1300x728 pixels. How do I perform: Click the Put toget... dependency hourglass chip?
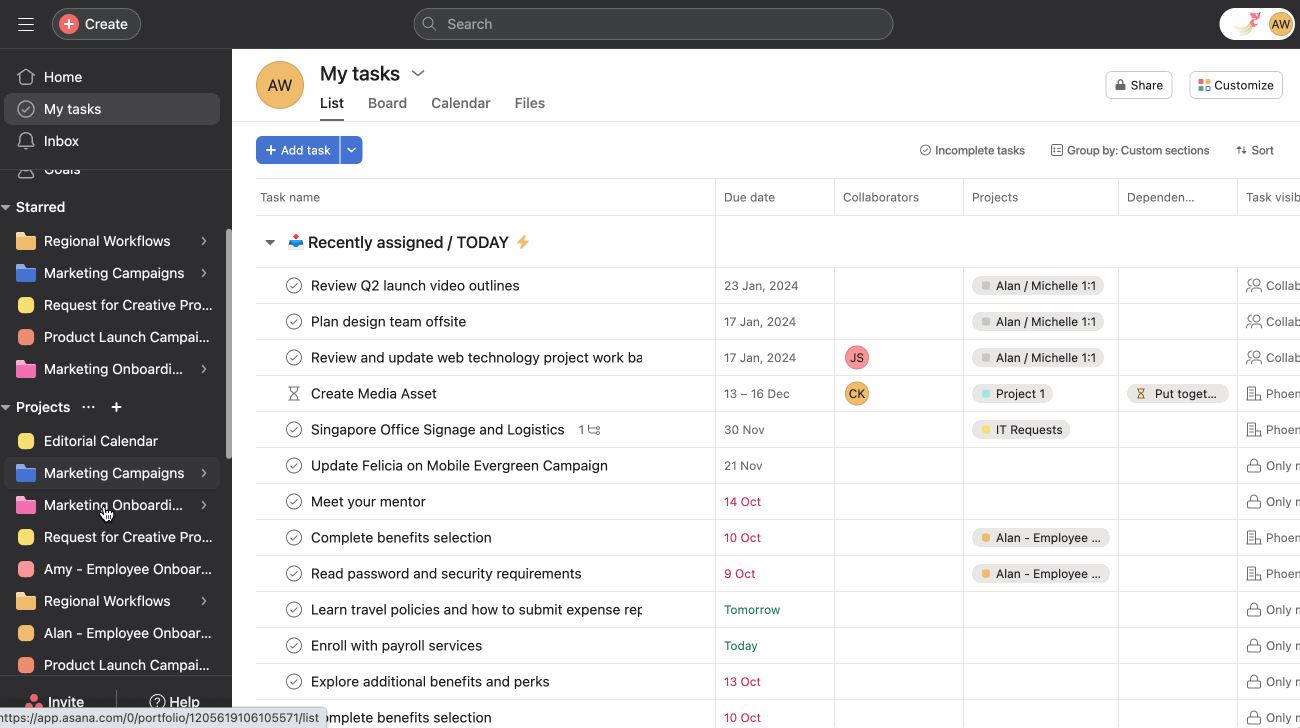pyautogui.click(x=1178, y=394)
